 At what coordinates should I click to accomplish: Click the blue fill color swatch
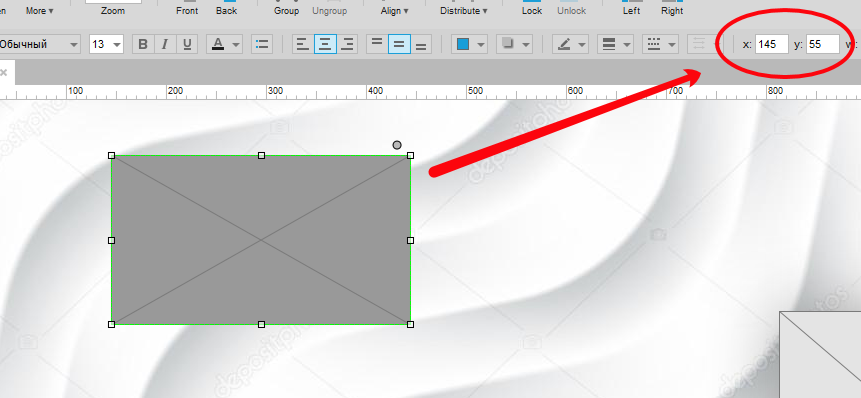(x=463, y=44)
